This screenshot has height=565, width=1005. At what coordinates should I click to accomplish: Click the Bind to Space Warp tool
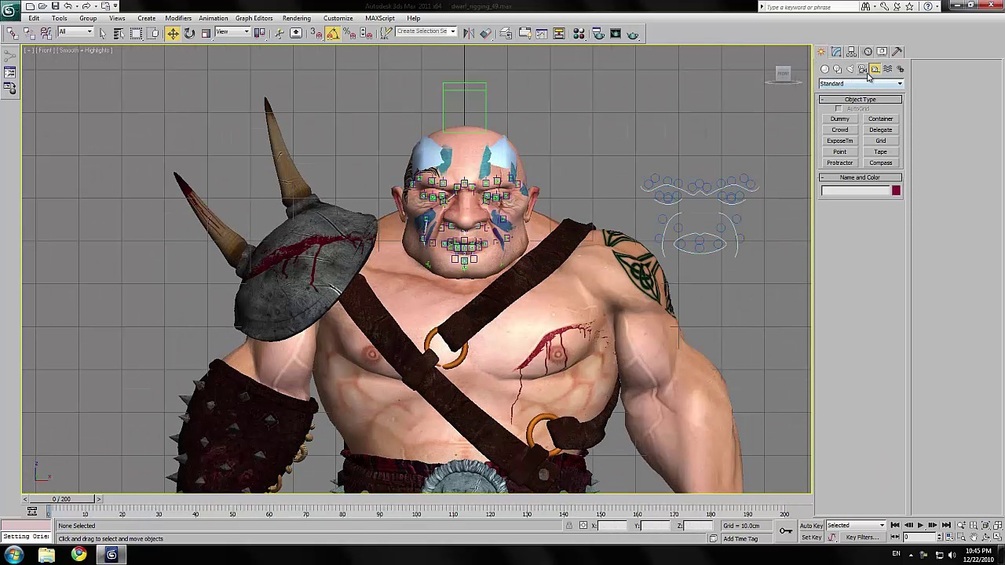tap(46, 33)
